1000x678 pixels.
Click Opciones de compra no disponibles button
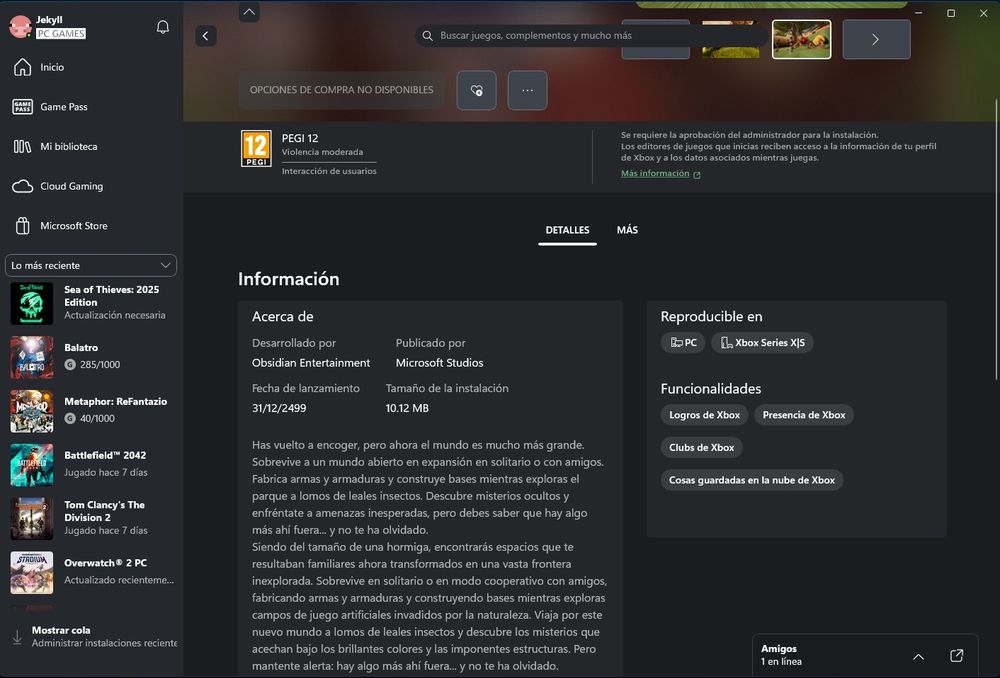point(341,90)
